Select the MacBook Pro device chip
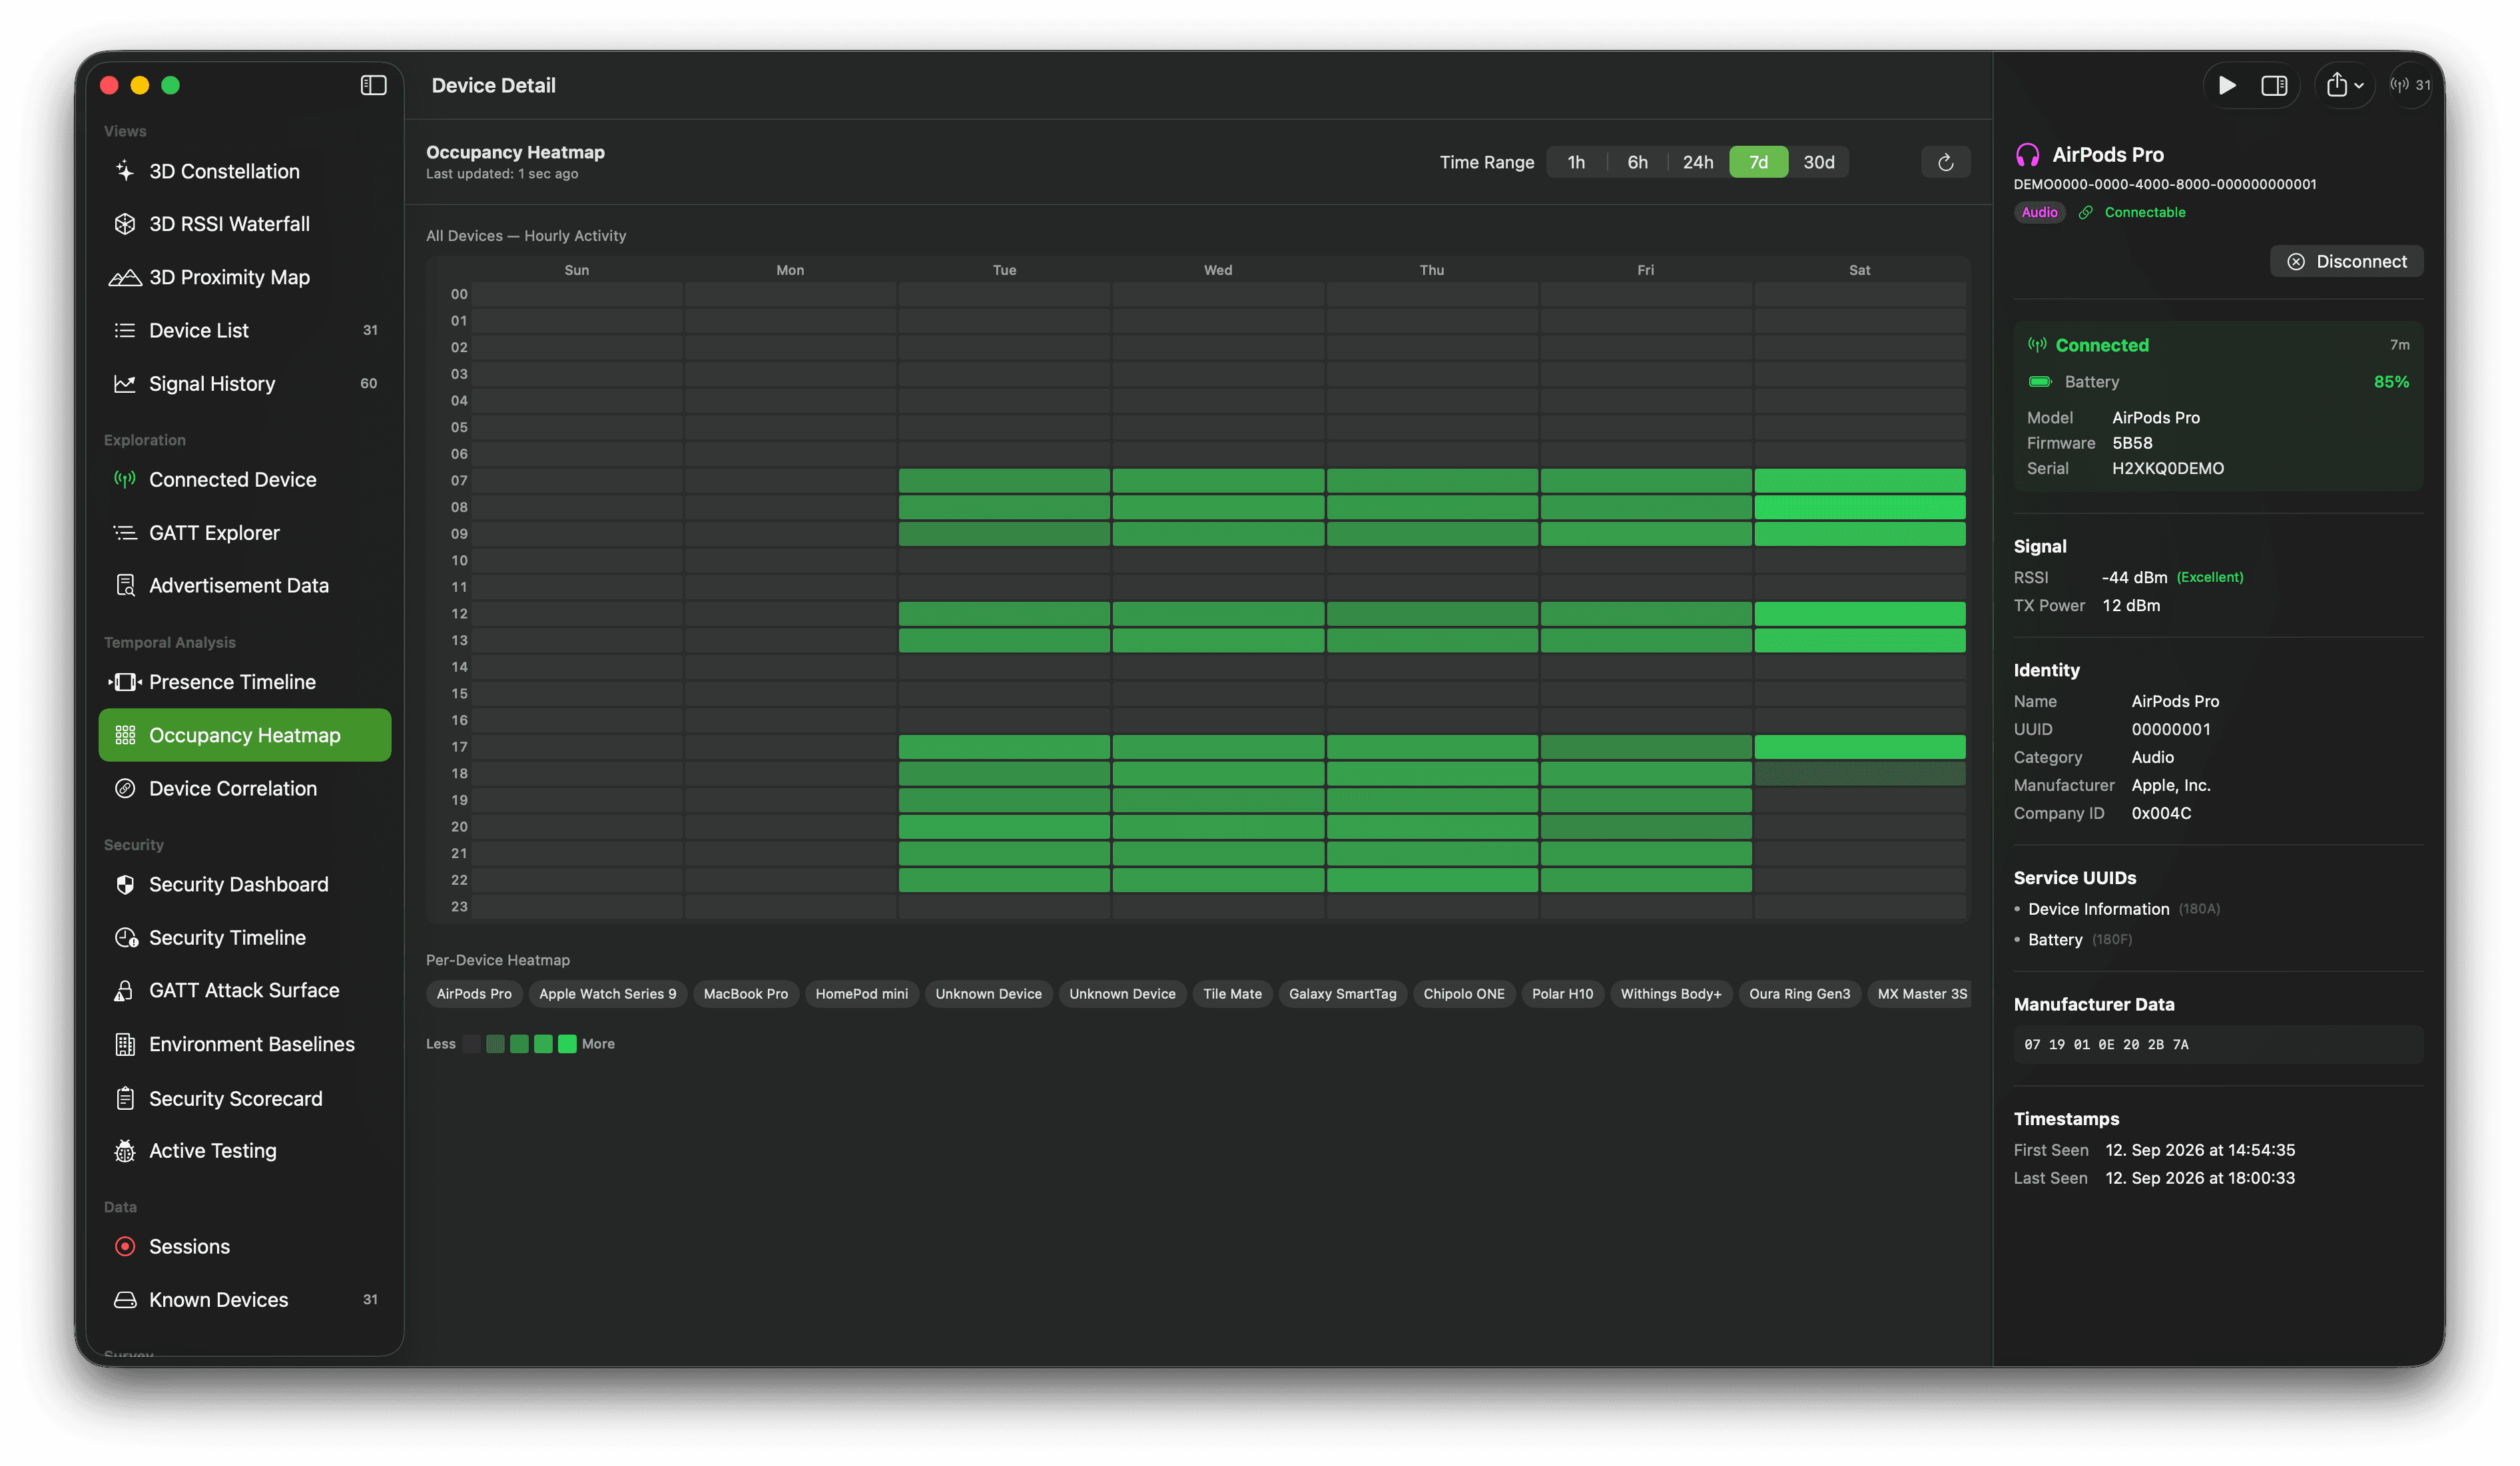Viewport: 2520px width, 1466px height. (745, 993)
